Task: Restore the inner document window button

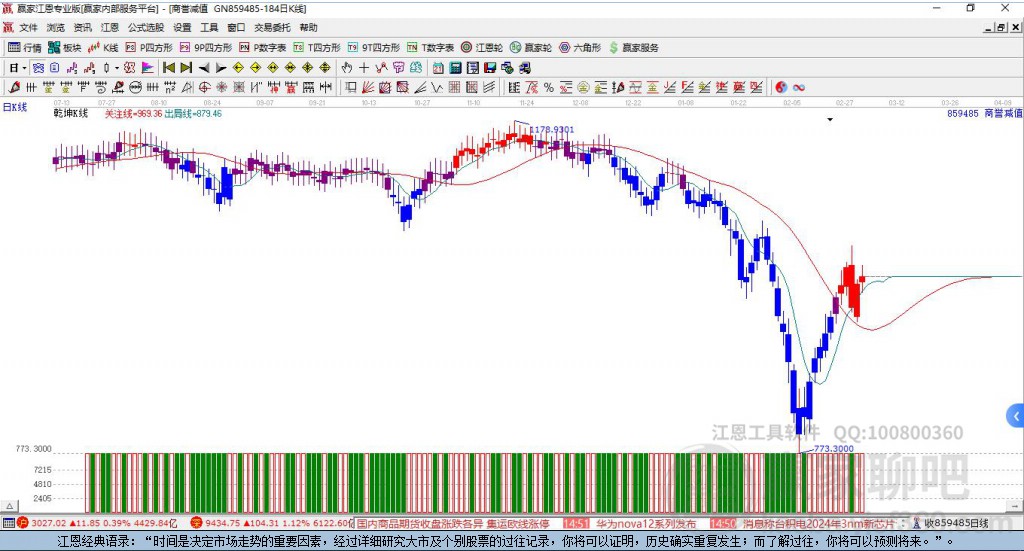Action: [1001, 27]
